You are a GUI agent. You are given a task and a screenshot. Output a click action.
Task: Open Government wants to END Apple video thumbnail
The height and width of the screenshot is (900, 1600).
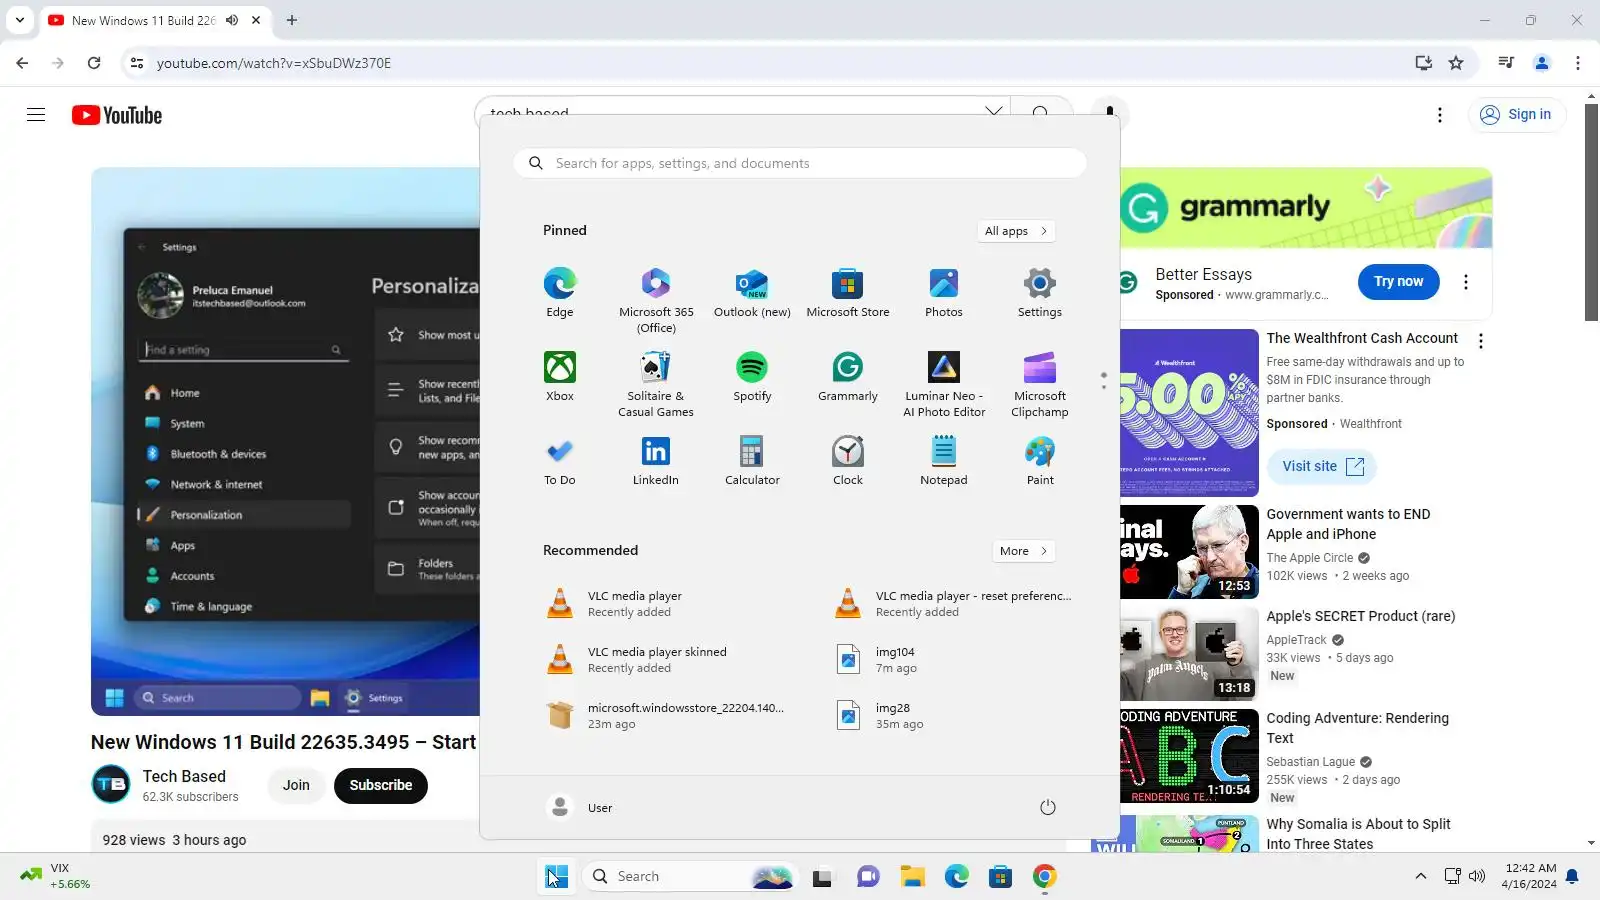(x=1189, y=551)
